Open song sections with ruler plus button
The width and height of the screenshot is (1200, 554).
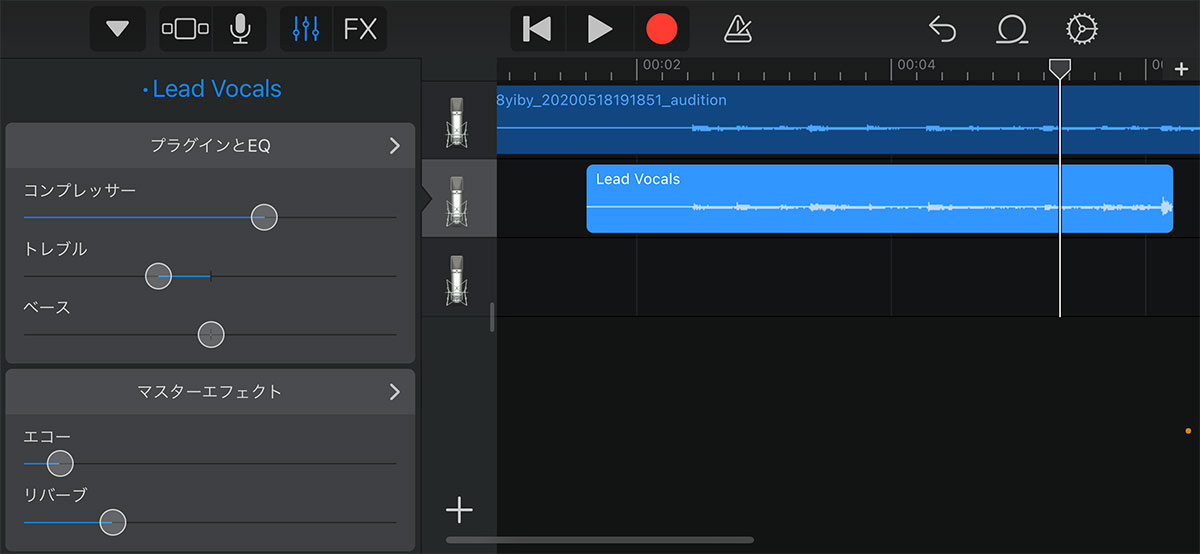click(1181, 69)
